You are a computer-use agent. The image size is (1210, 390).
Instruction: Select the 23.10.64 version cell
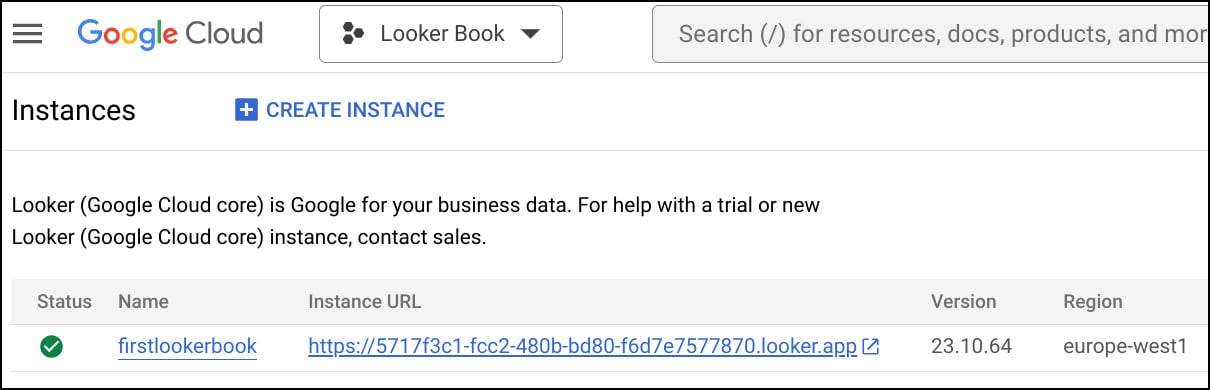point(972,347)
